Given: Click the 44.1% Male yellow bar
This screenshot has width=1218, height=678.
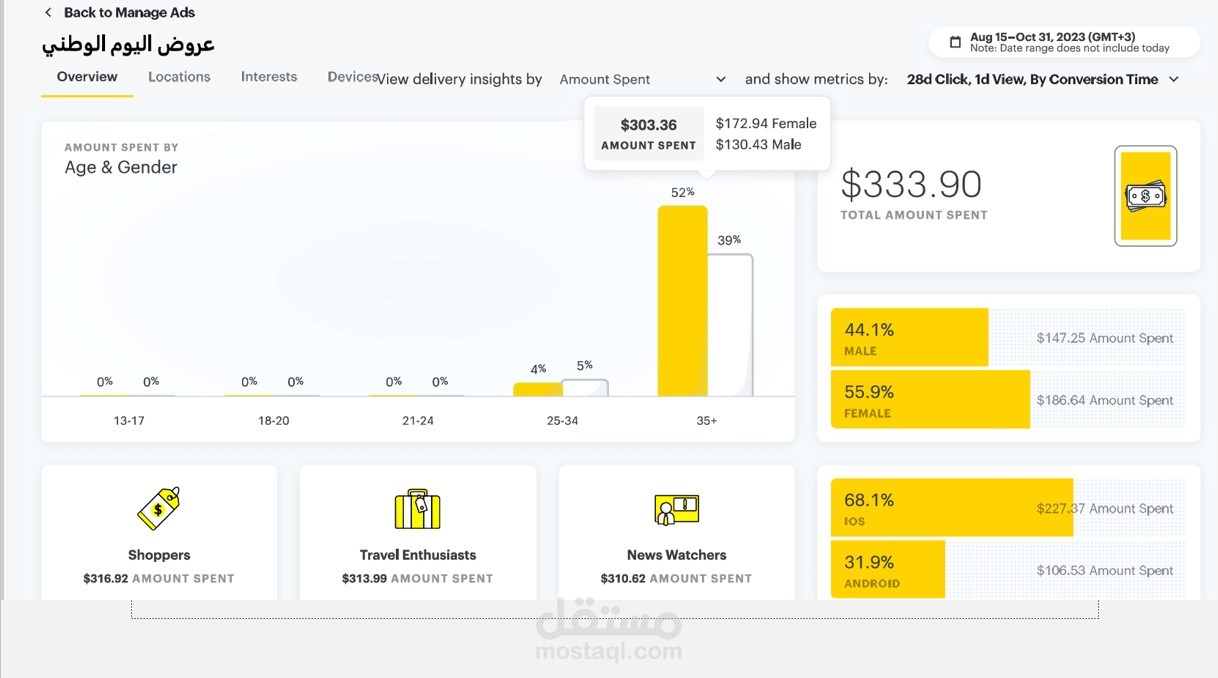Looking at the screenshot, I should [x=909, y=338].
